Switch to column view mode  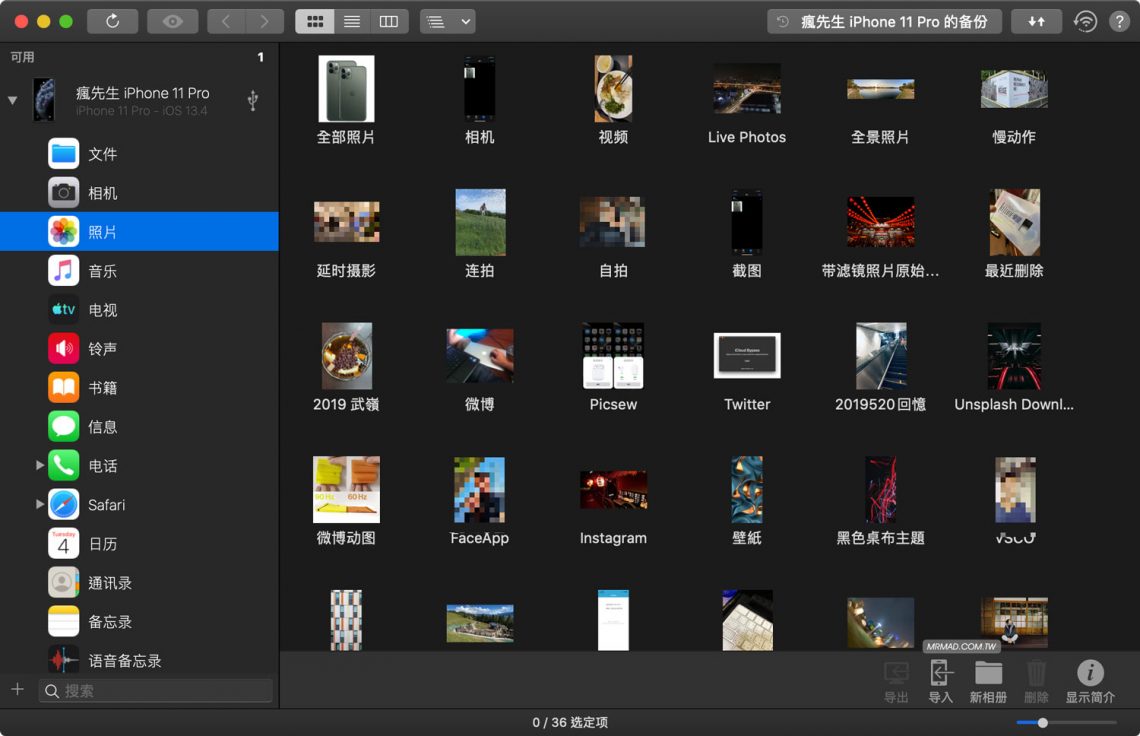(388, 20)
